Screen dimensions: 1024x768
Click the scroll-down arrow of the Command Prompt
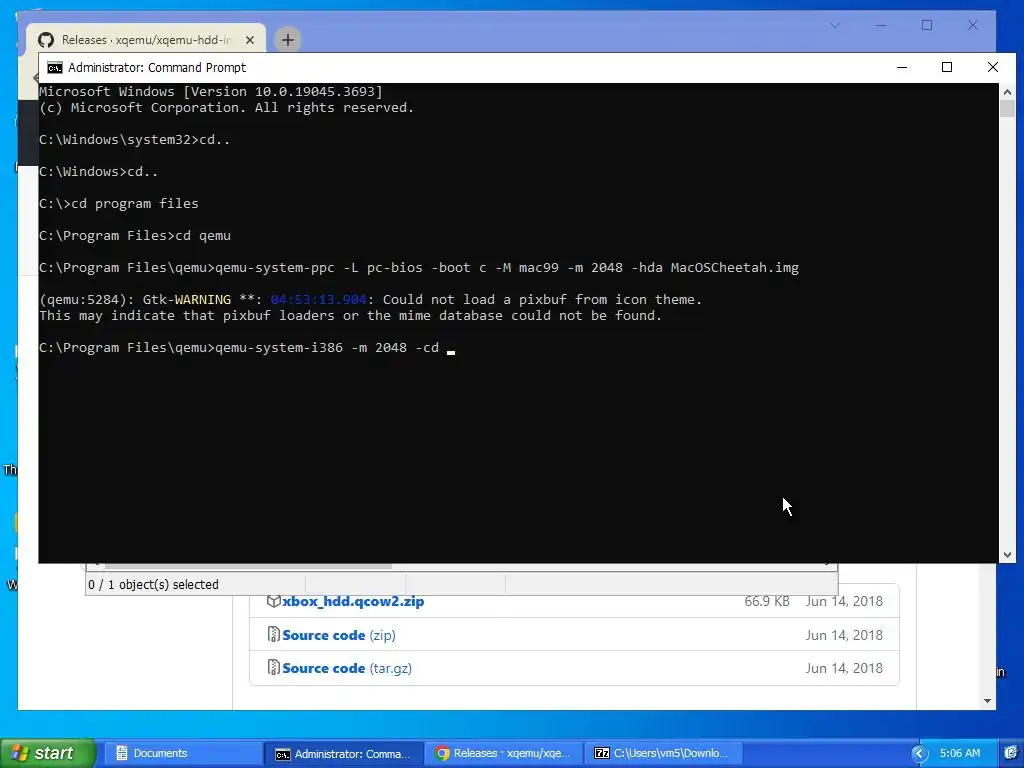(x=1007, y=554)
